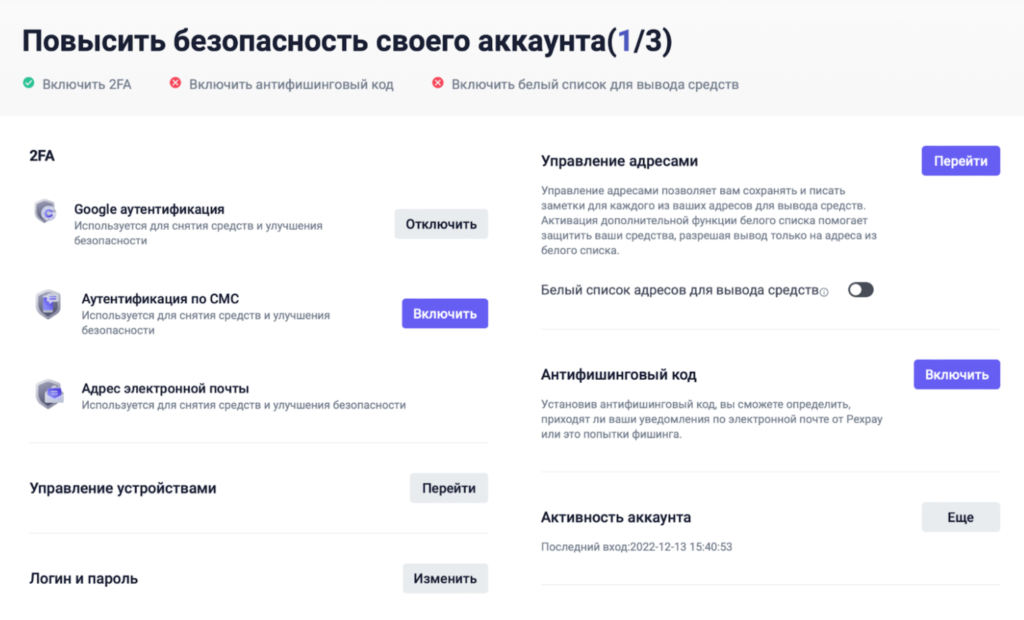This screenshot has width=1024, height=620.
Task: Click the red cross beside antiphishing code step
Action: tap(175, 84)
